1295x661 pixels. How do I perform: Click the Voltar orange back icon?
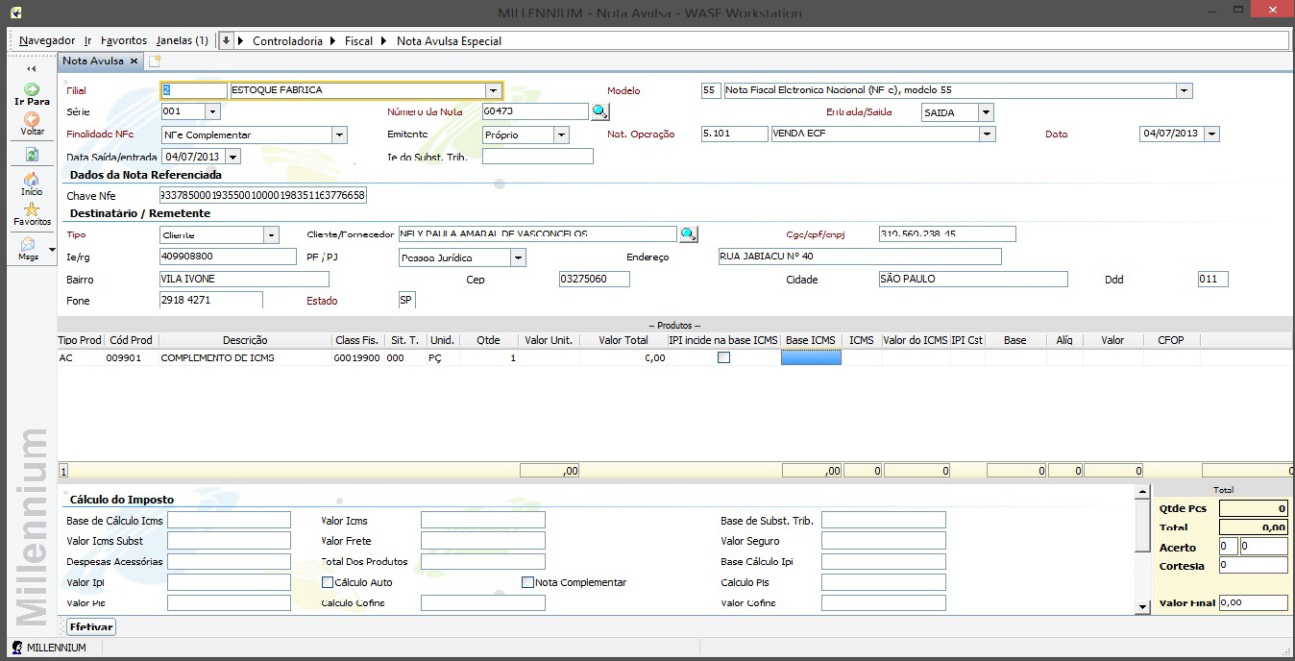click(31, 120)
